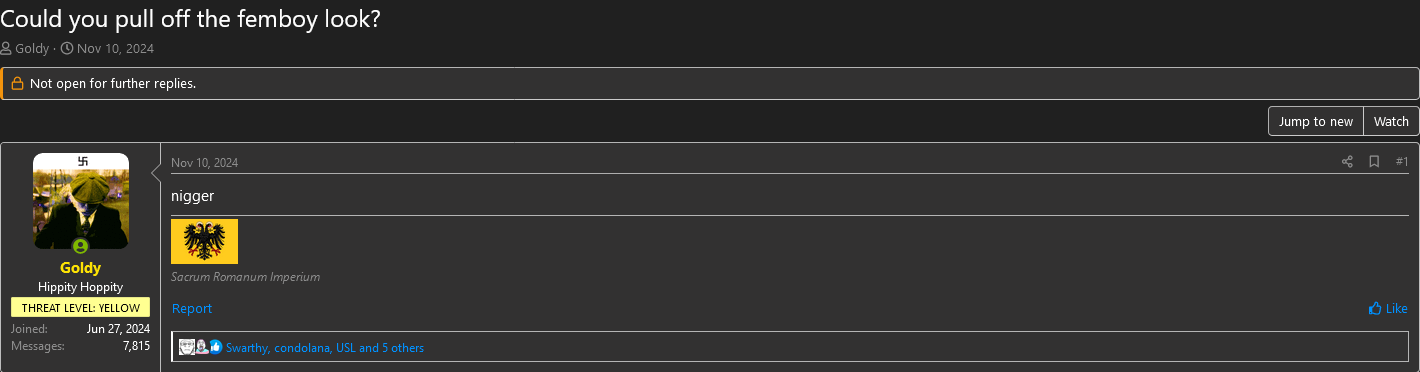Click the Goldy username under the avatar

[80, 268]
